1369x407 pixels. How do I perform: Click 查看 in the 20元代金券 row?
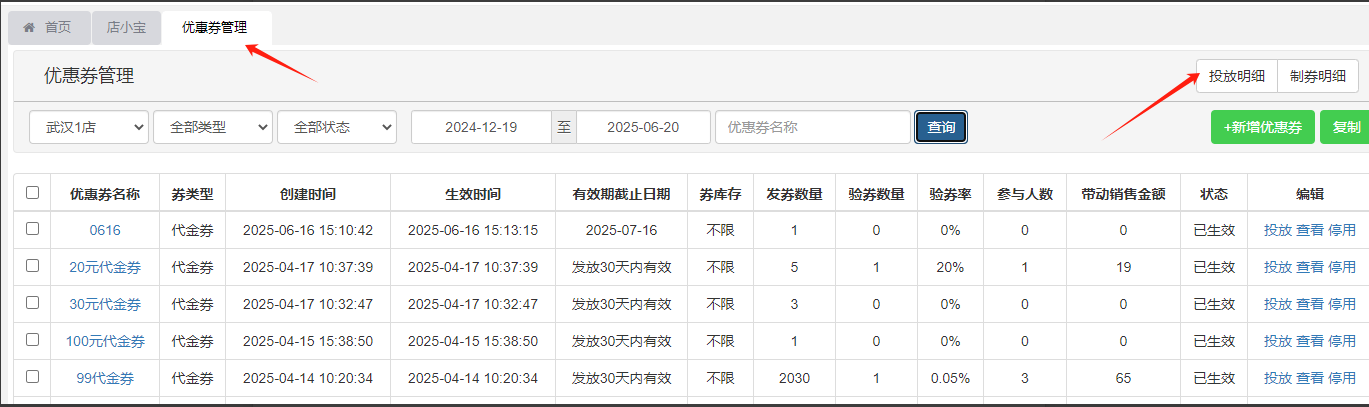(x=1310, y=267)
